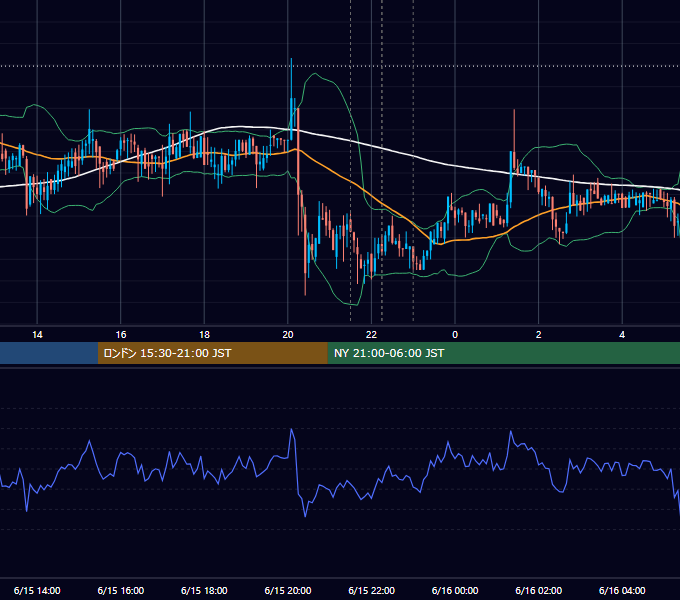The image size is (680, 600).
Task: Click the 2 hour axis label
Action: [x=538, y=335]
